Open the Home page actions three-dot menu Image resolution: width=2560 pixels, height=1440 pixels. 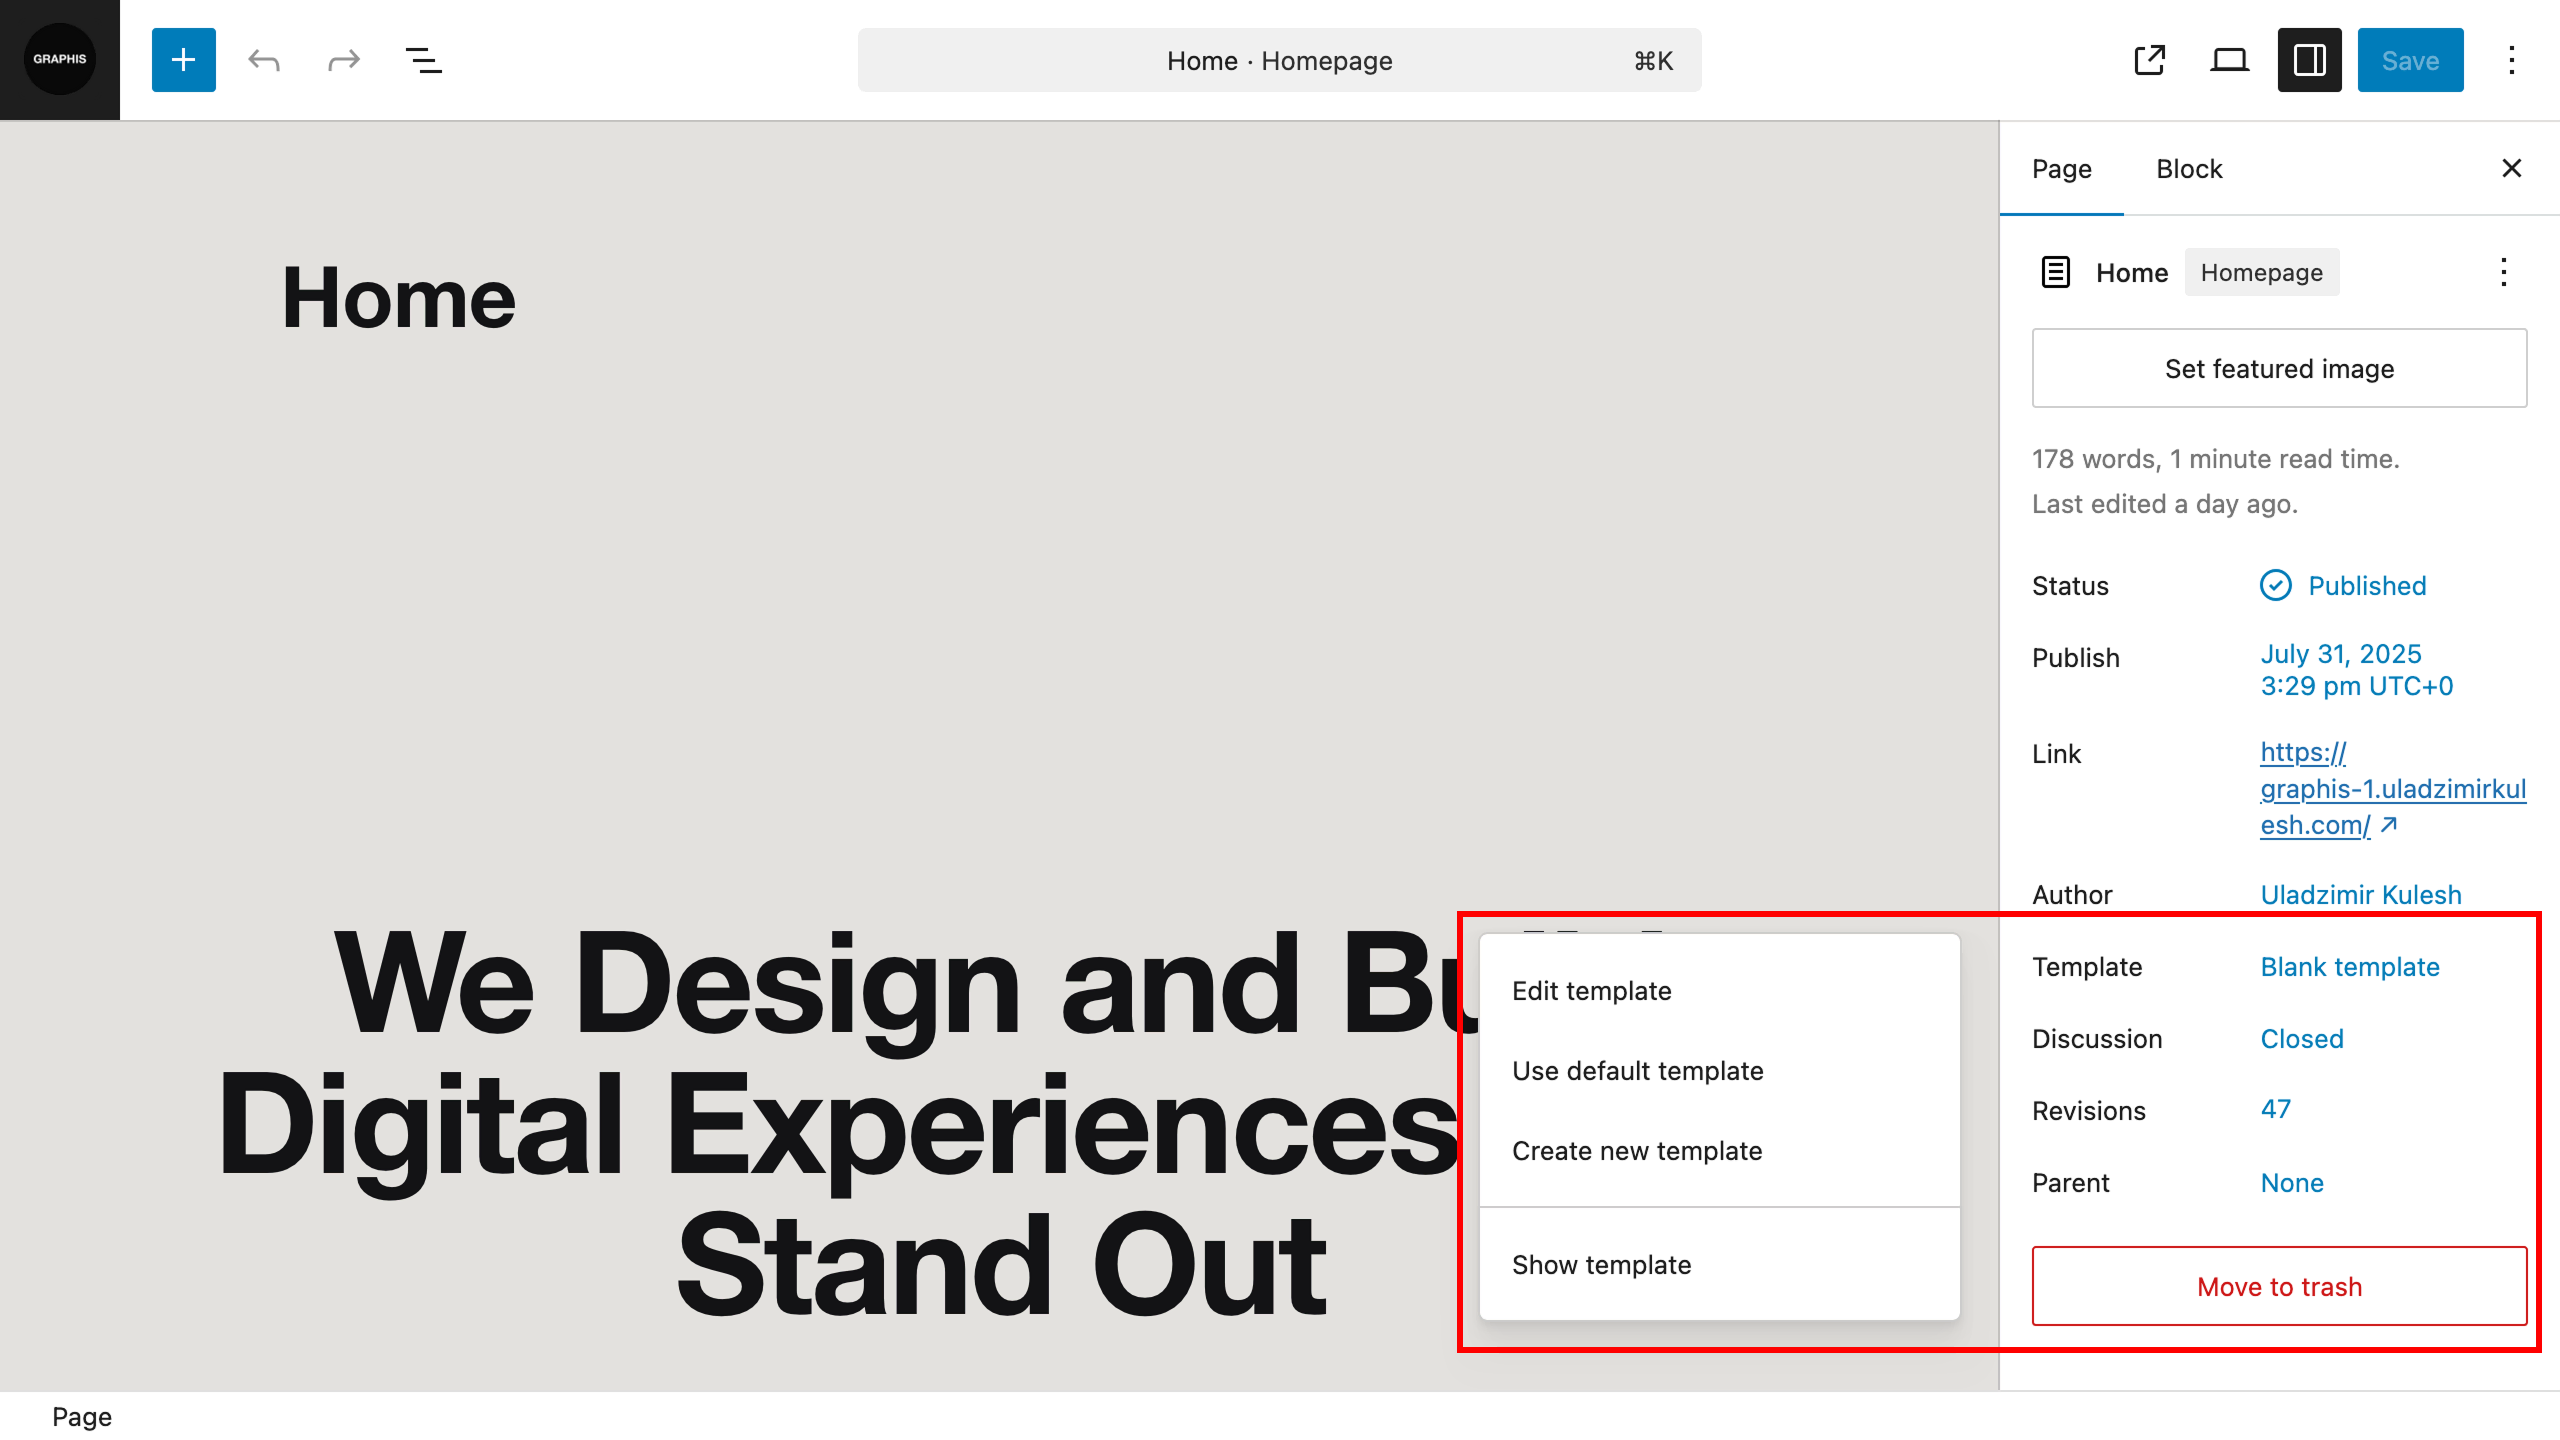click(x=2503, y=272)
